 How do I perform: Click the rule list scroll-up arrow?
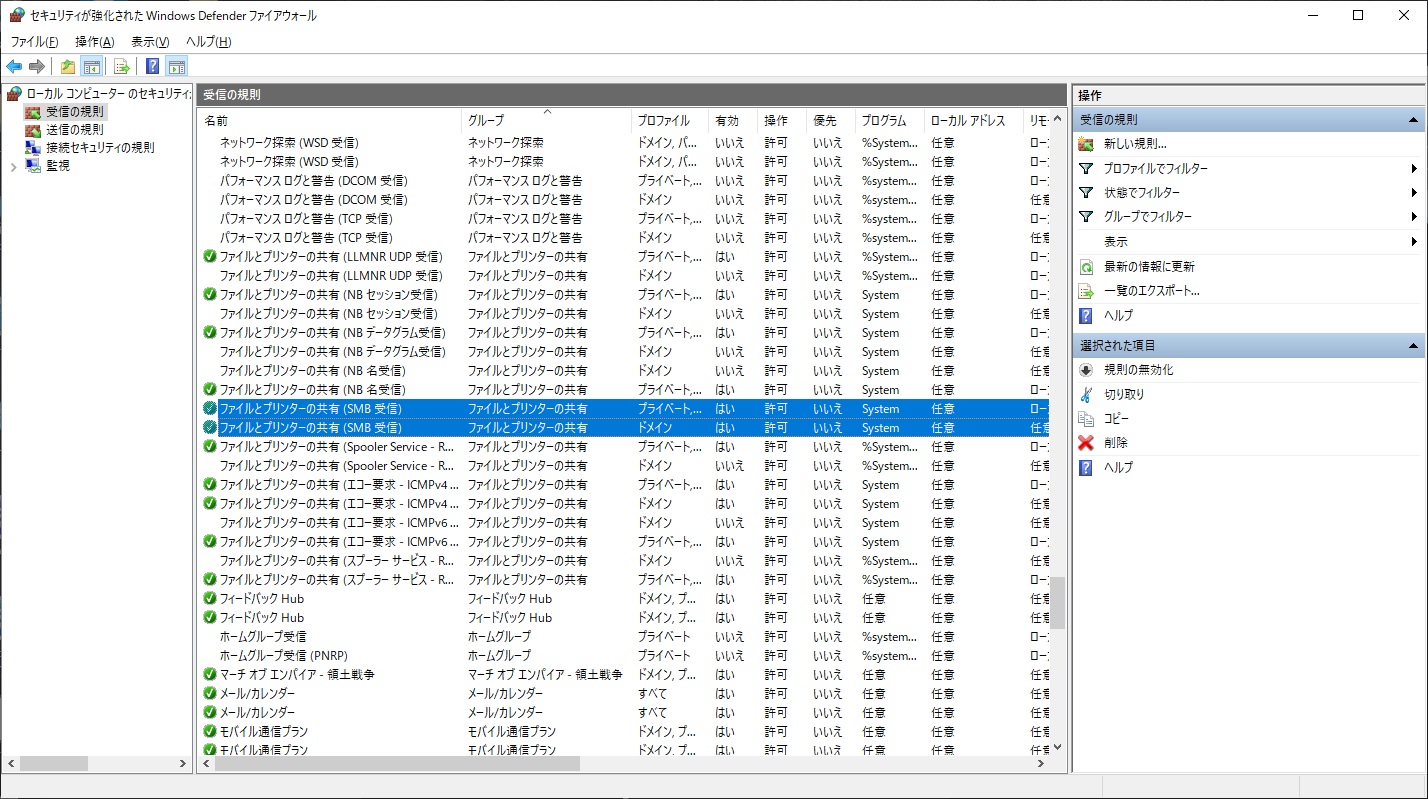point(1058,117)
